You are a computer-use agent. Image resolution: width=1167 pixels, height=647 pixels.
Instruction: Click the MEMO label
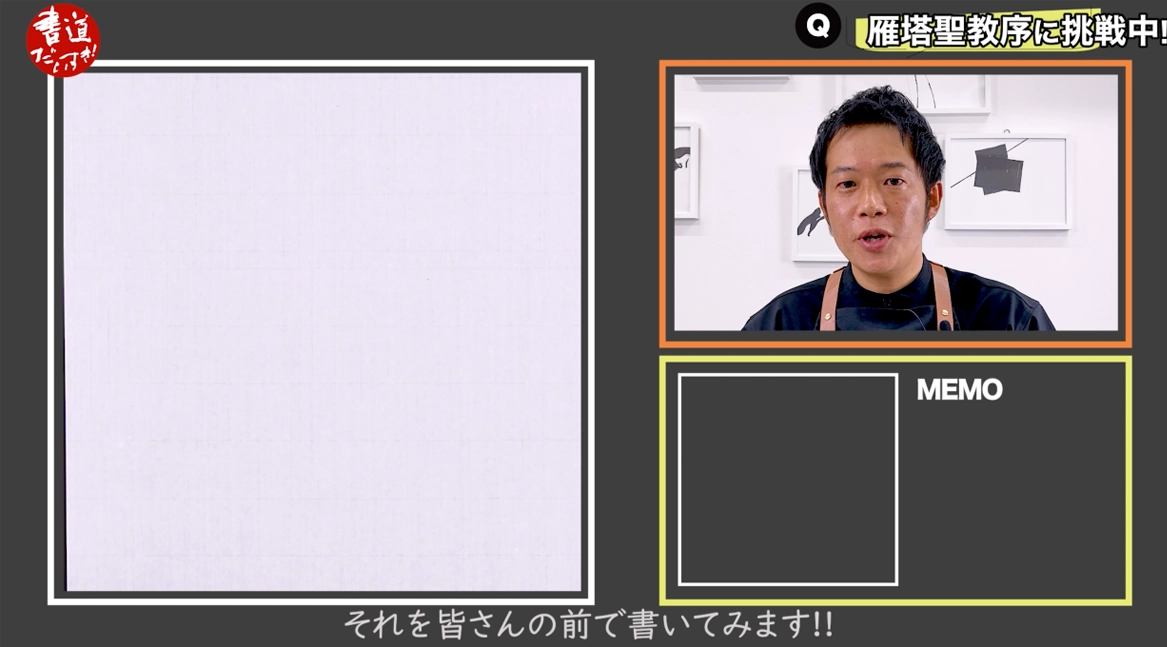959,390
